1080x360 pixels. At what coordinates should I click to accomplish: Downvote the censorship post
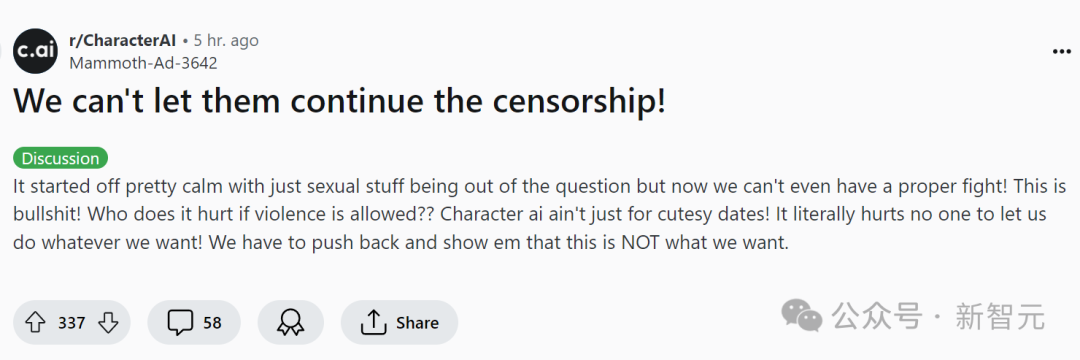(108, 322)
